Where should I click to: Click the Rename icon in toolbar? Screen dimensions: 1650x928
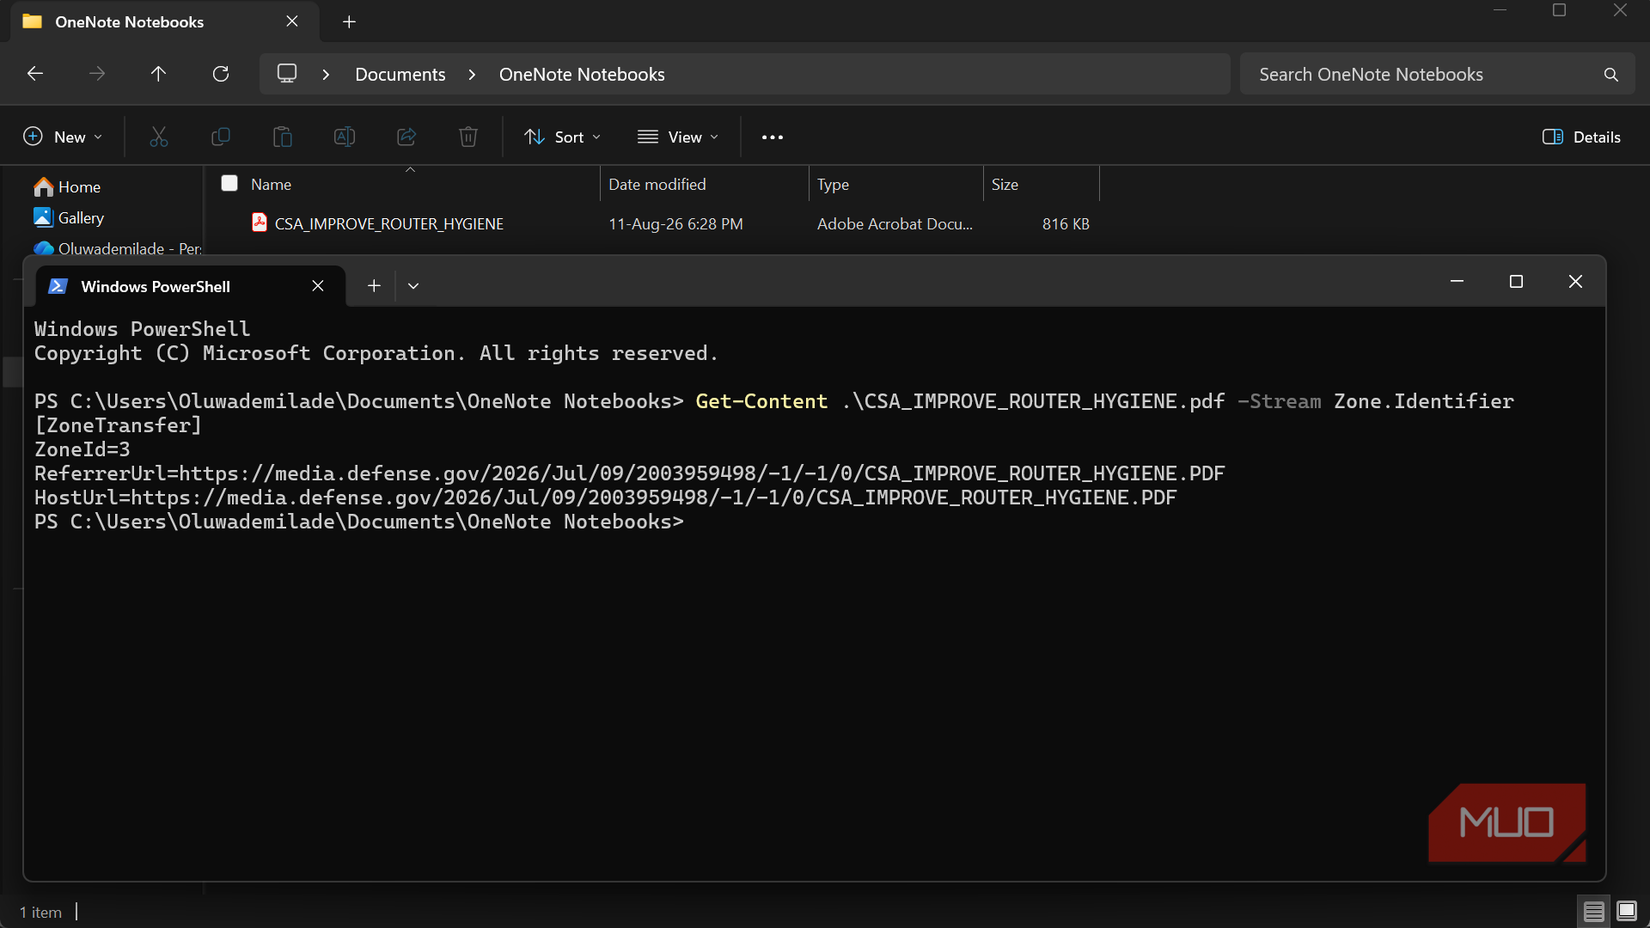pyautogui.click(x=345, y=137)
